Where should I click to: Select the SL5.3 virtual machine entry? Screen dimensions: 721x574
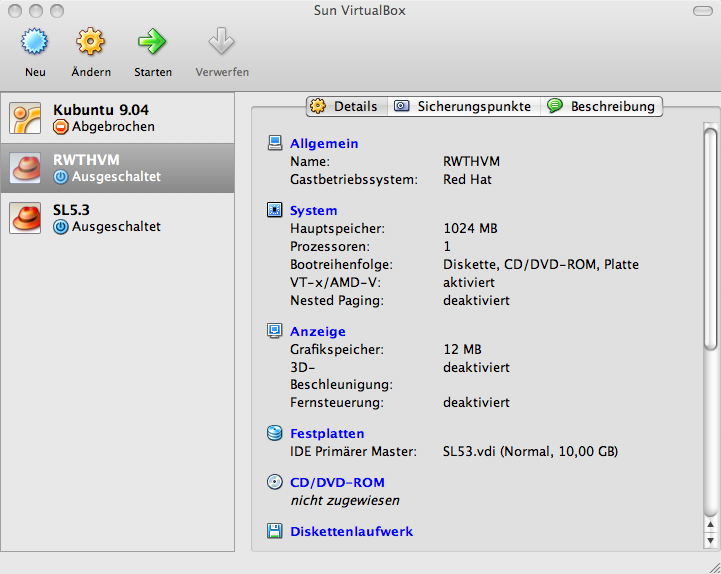click(118, 218)
